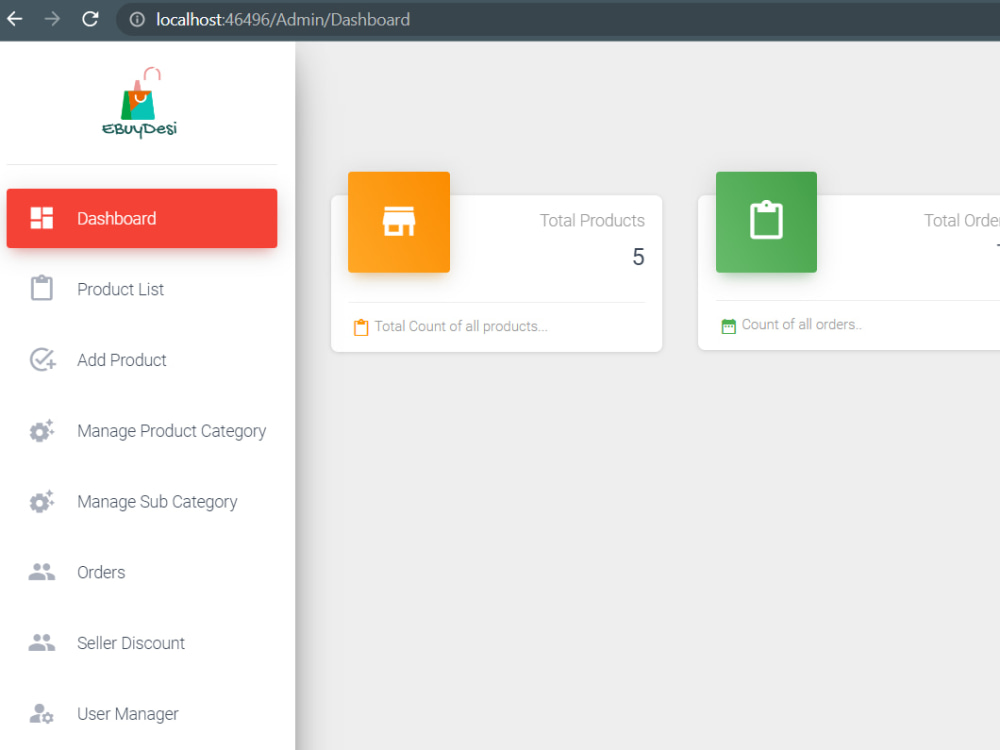This screenshot has height=750, width=1000.
Task: Click the checkmark-plus icon for Add Product
Action: [42, 359]
